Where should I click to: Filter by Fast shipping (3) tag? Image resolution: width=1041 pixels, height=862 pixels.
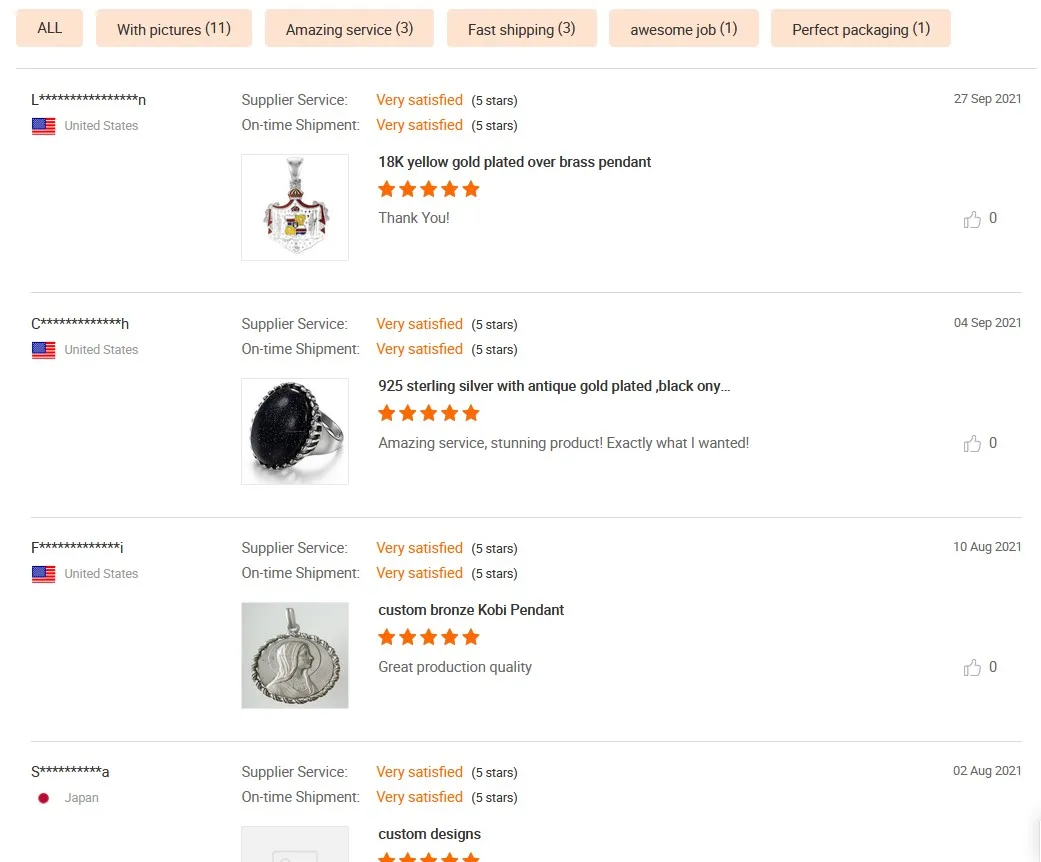pyautogui.click(x=522, y=29)
